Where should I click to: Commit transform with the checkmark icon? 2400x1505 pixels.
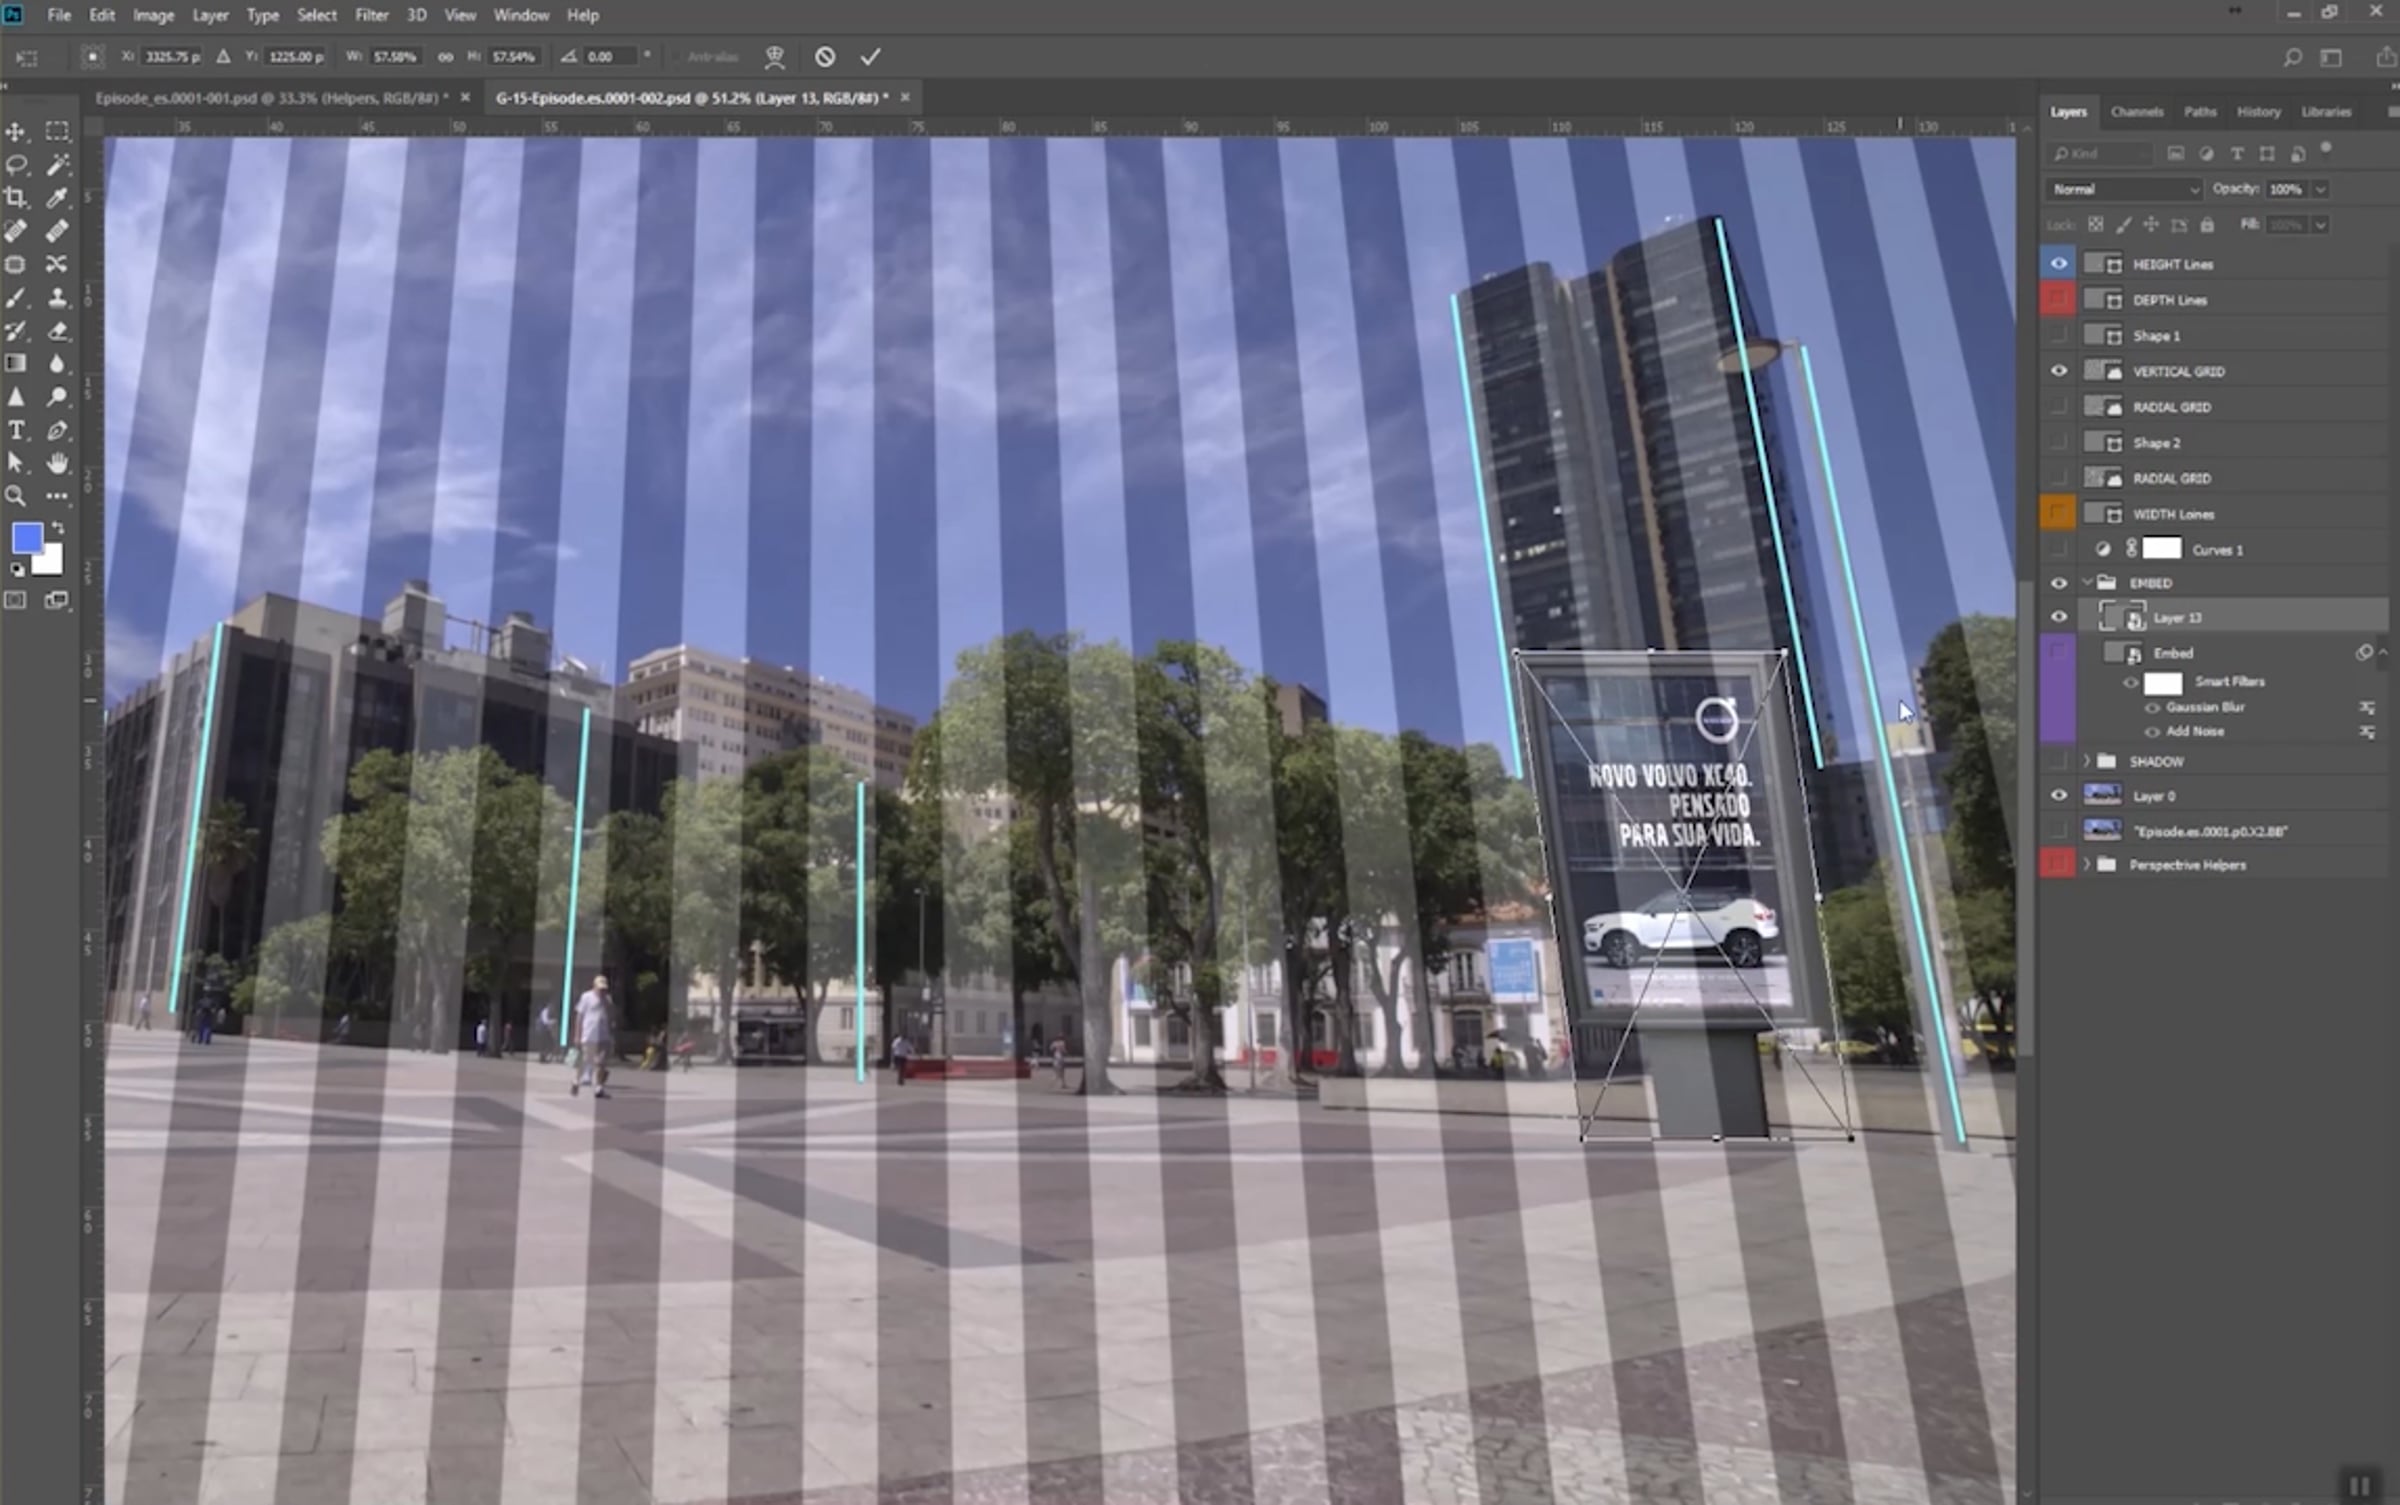870,57
